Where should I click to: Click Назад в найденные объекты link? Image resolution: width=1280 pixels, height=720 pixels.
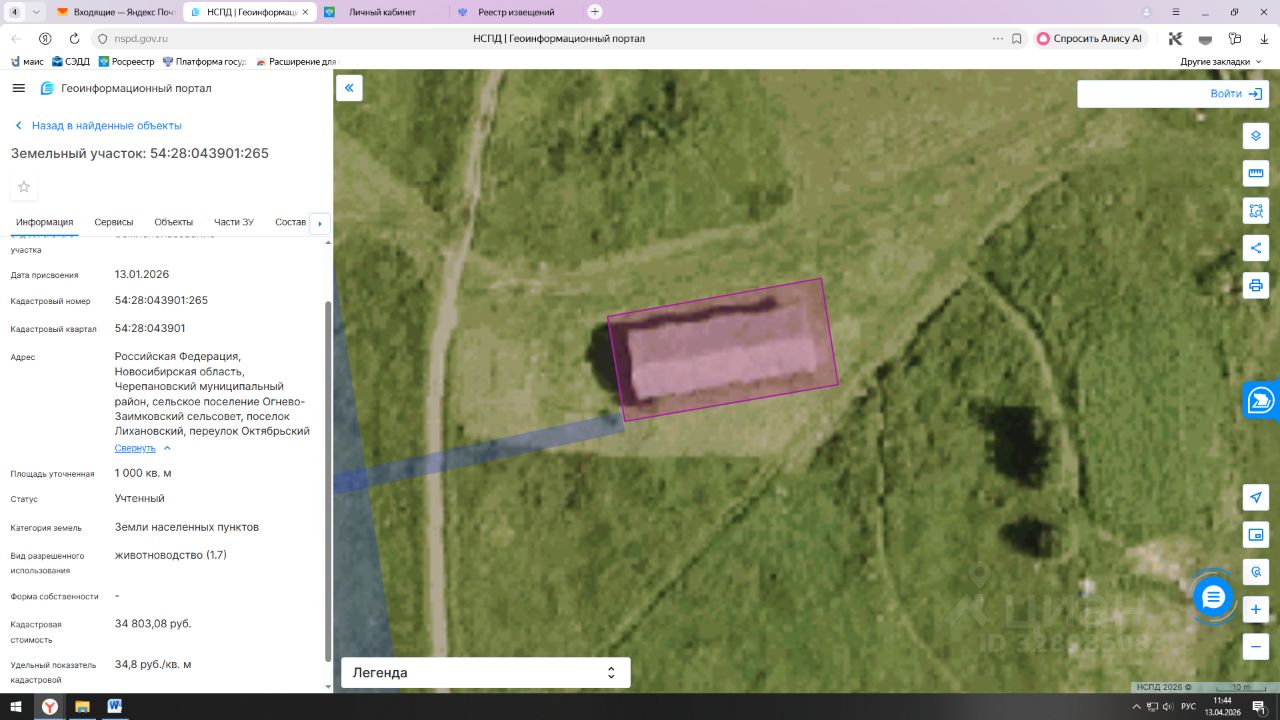pos(98,126)
